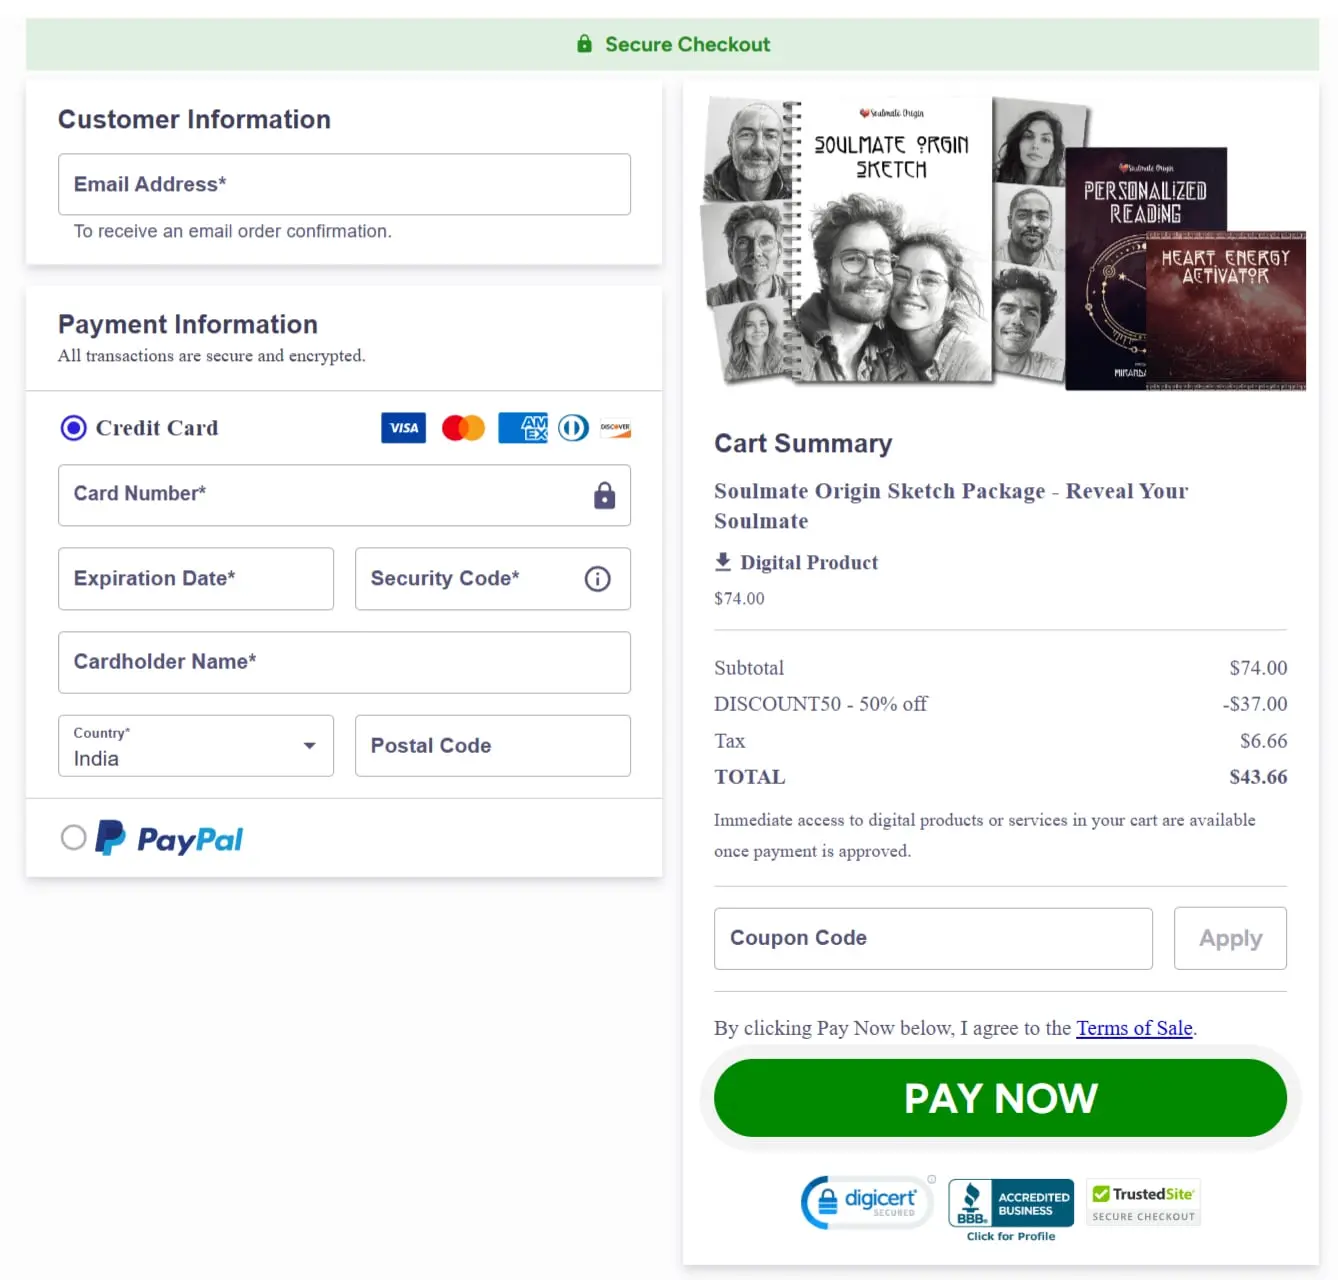This screenshot has height=1280, width=1338.
Task: Focus the Email Address field
Action: click(344, 184)
